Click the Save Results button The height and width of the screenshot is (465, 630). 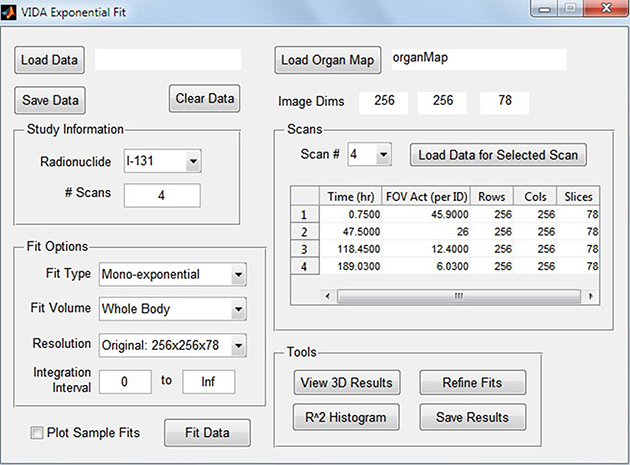472,417
